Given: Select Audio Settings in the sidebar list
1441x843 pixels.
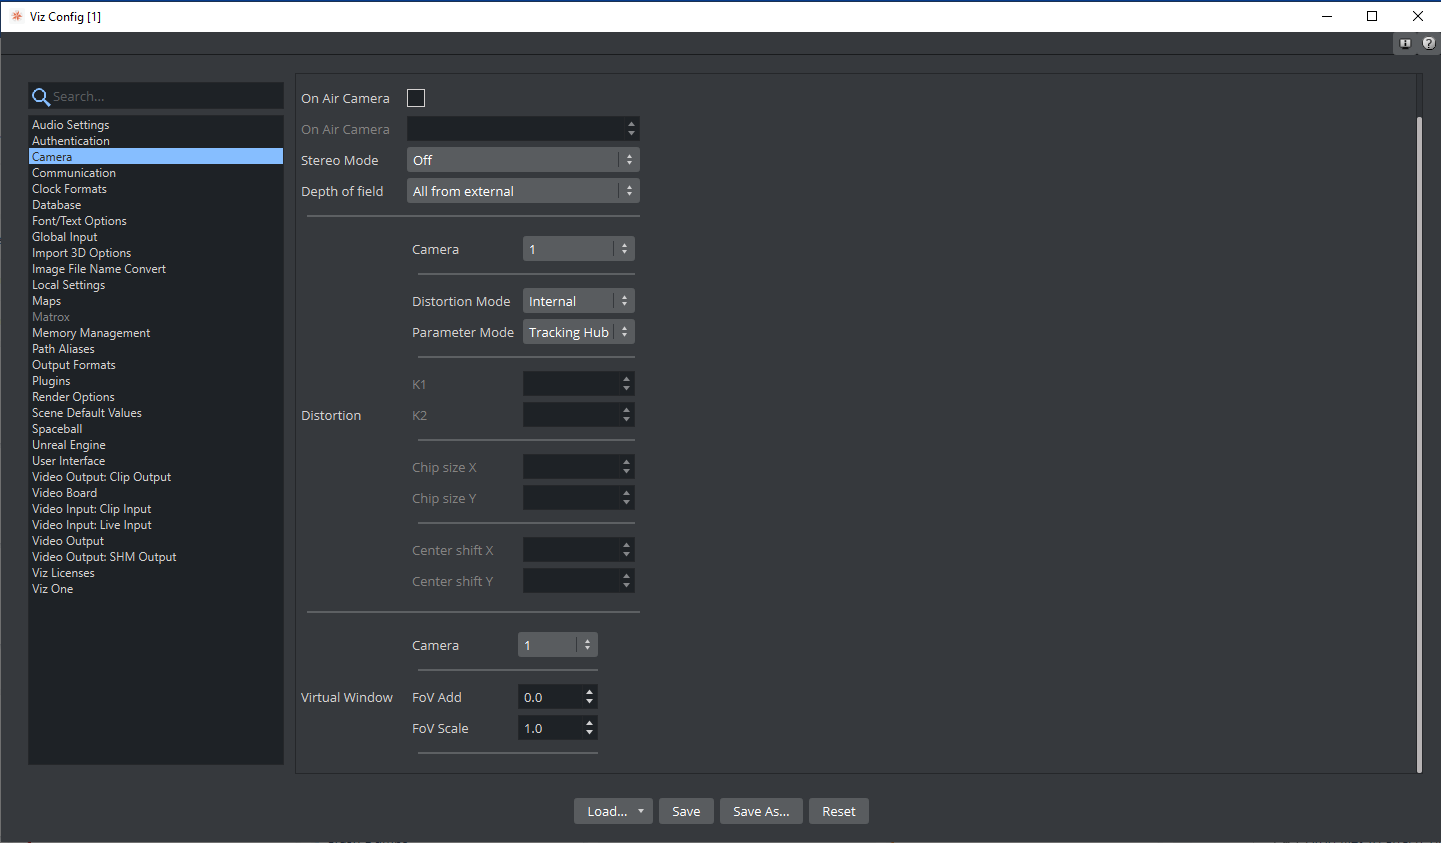Looking at the screenshot, I should tap(70, 125).
